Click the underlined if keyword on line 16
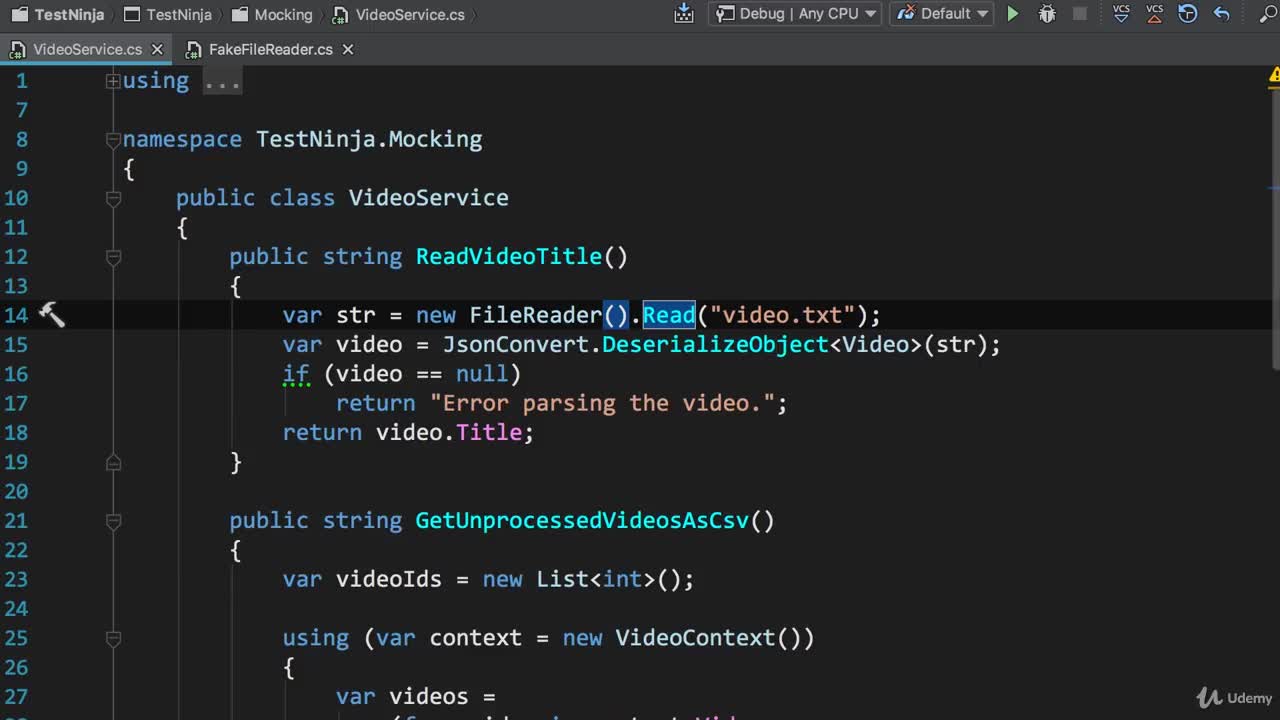The image size is (1280, 720). tap(296, 374)
